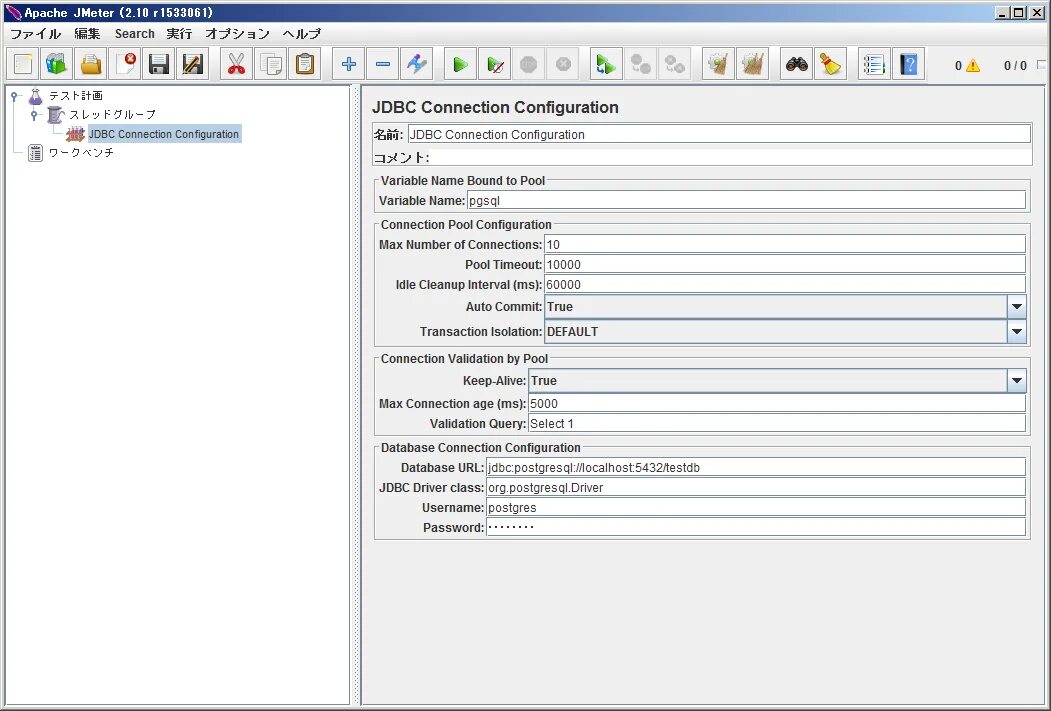Cut with the scissors icon
This screenshot has height=711, width=1051.
pos(237,64)
